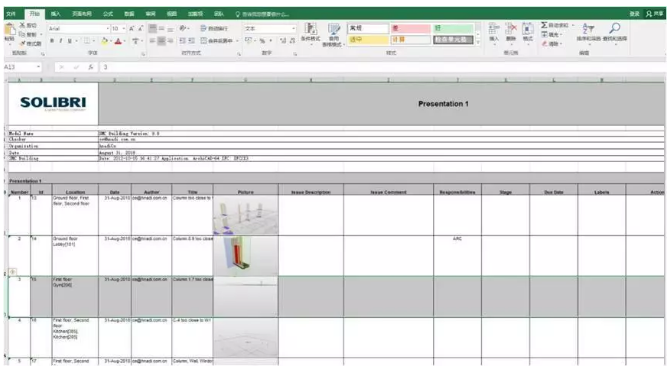The image size is (671, 374).
Task: Apply the red font color A
Action: (x=119, y=41)
